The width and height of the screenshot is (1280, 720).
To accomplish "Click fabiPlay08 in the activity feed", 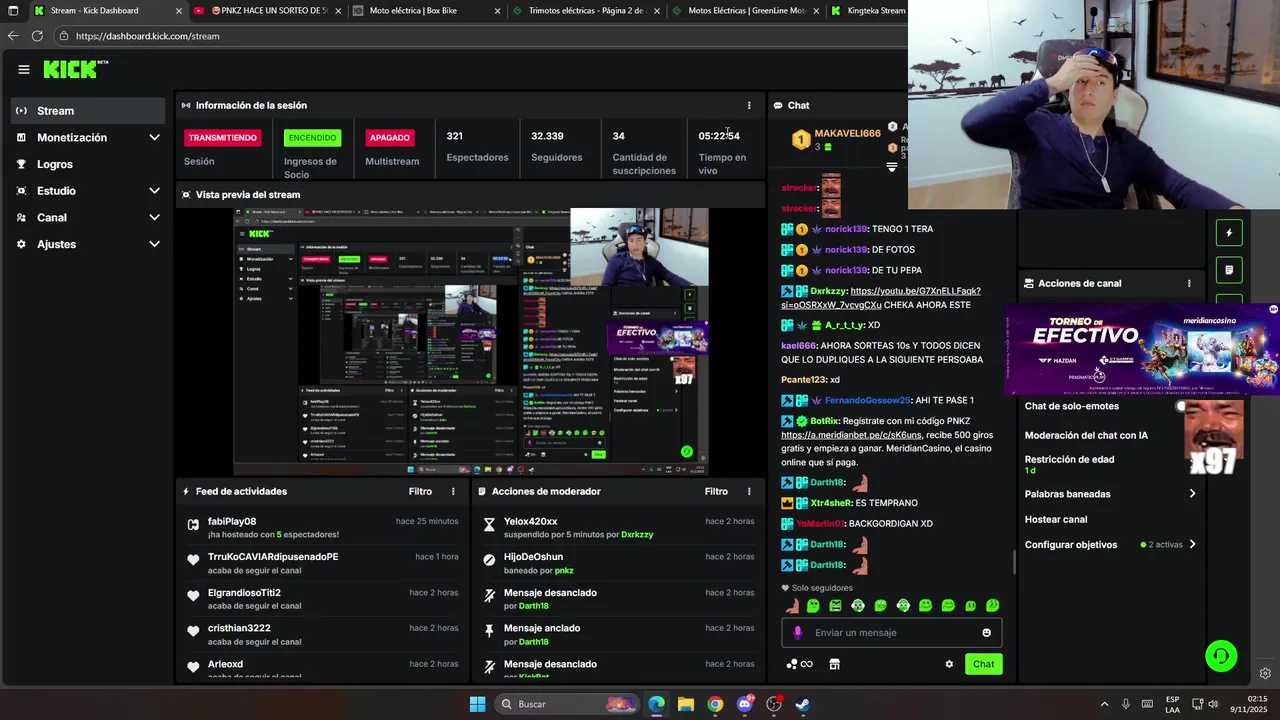I will point(232,521).
